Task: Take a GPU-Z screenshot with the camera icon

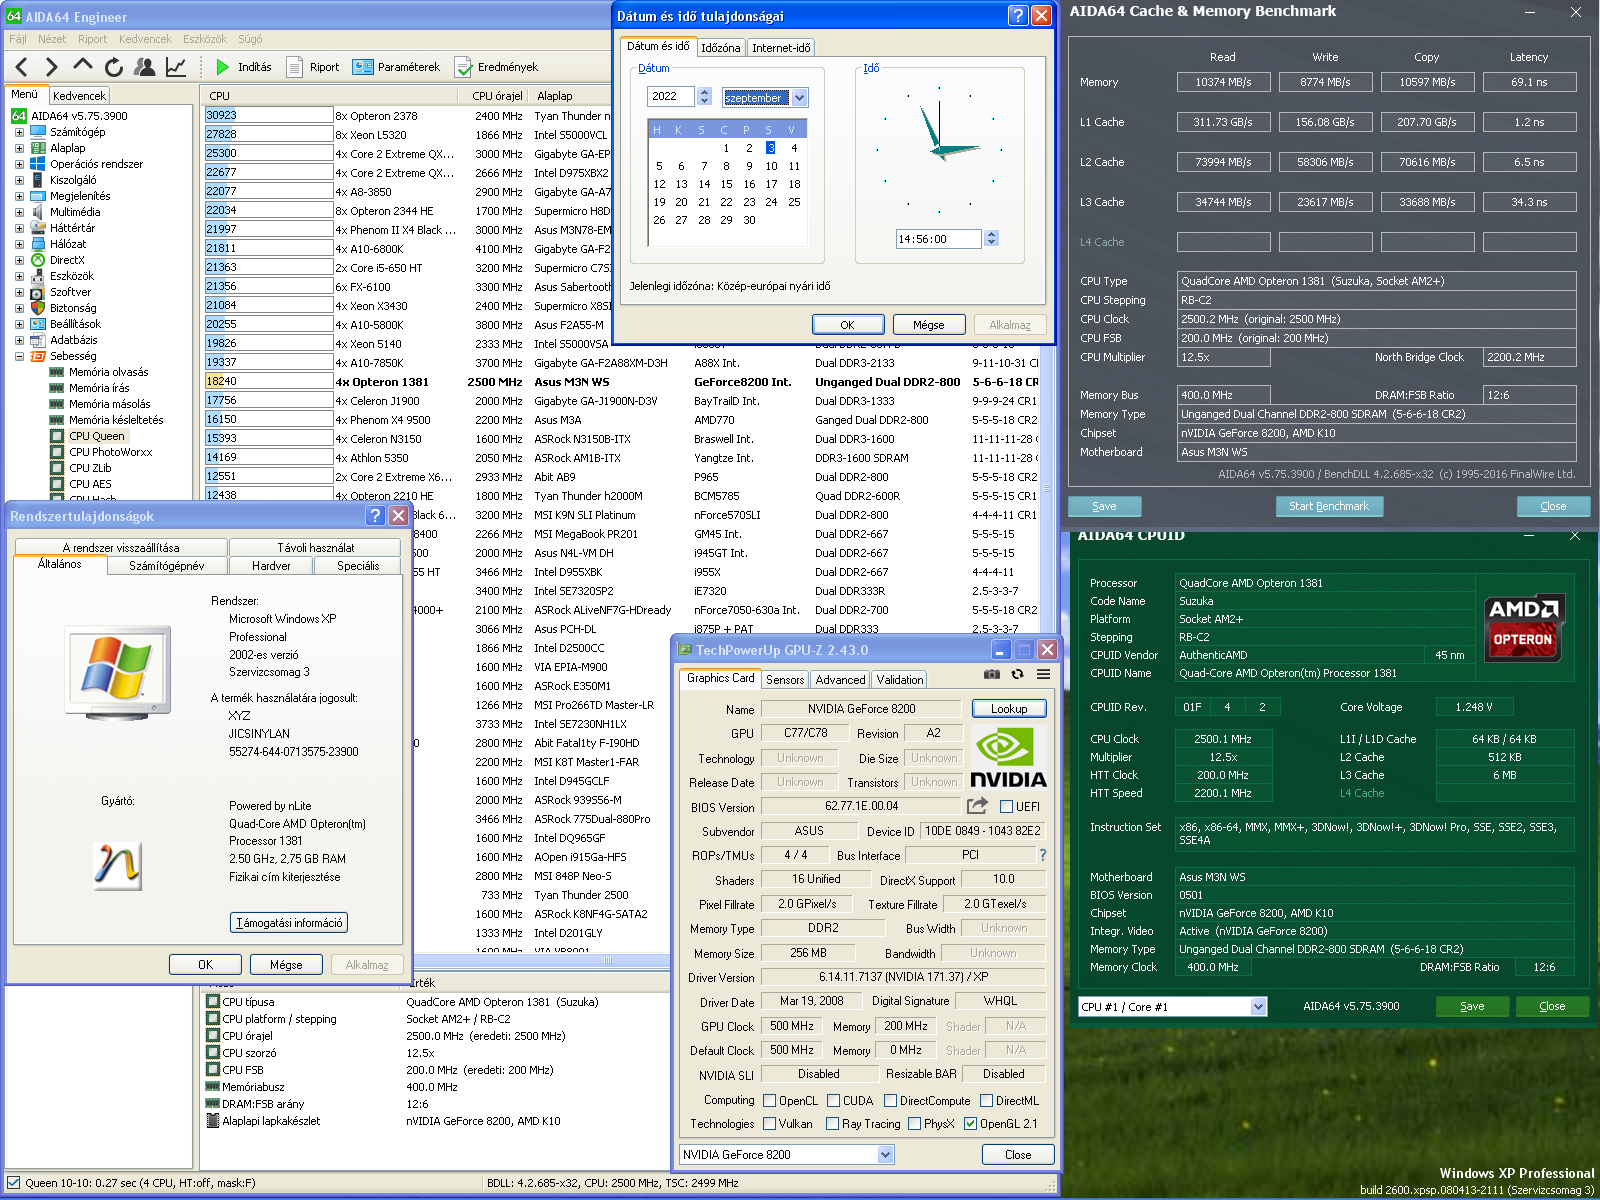Action: [x=991, y=674]
